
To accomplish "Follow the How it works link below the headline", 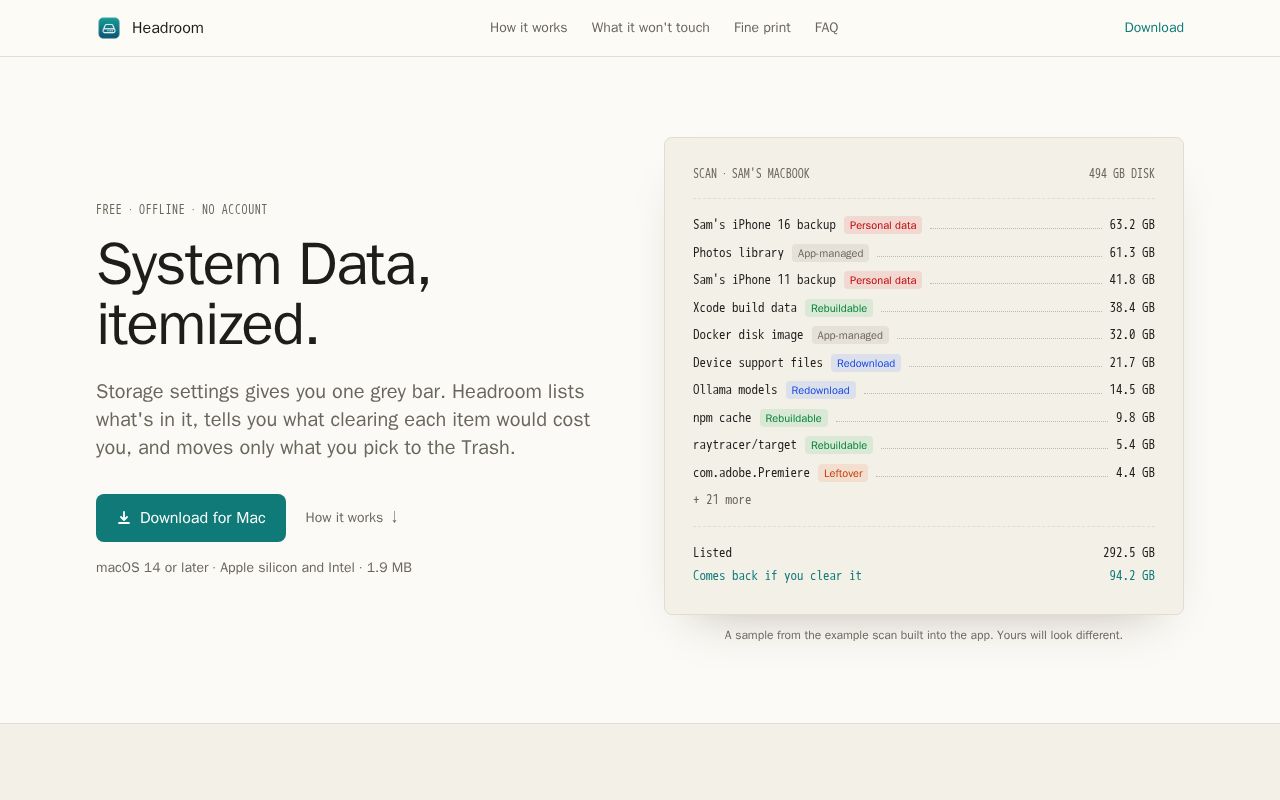I will (x=352, y=517).
